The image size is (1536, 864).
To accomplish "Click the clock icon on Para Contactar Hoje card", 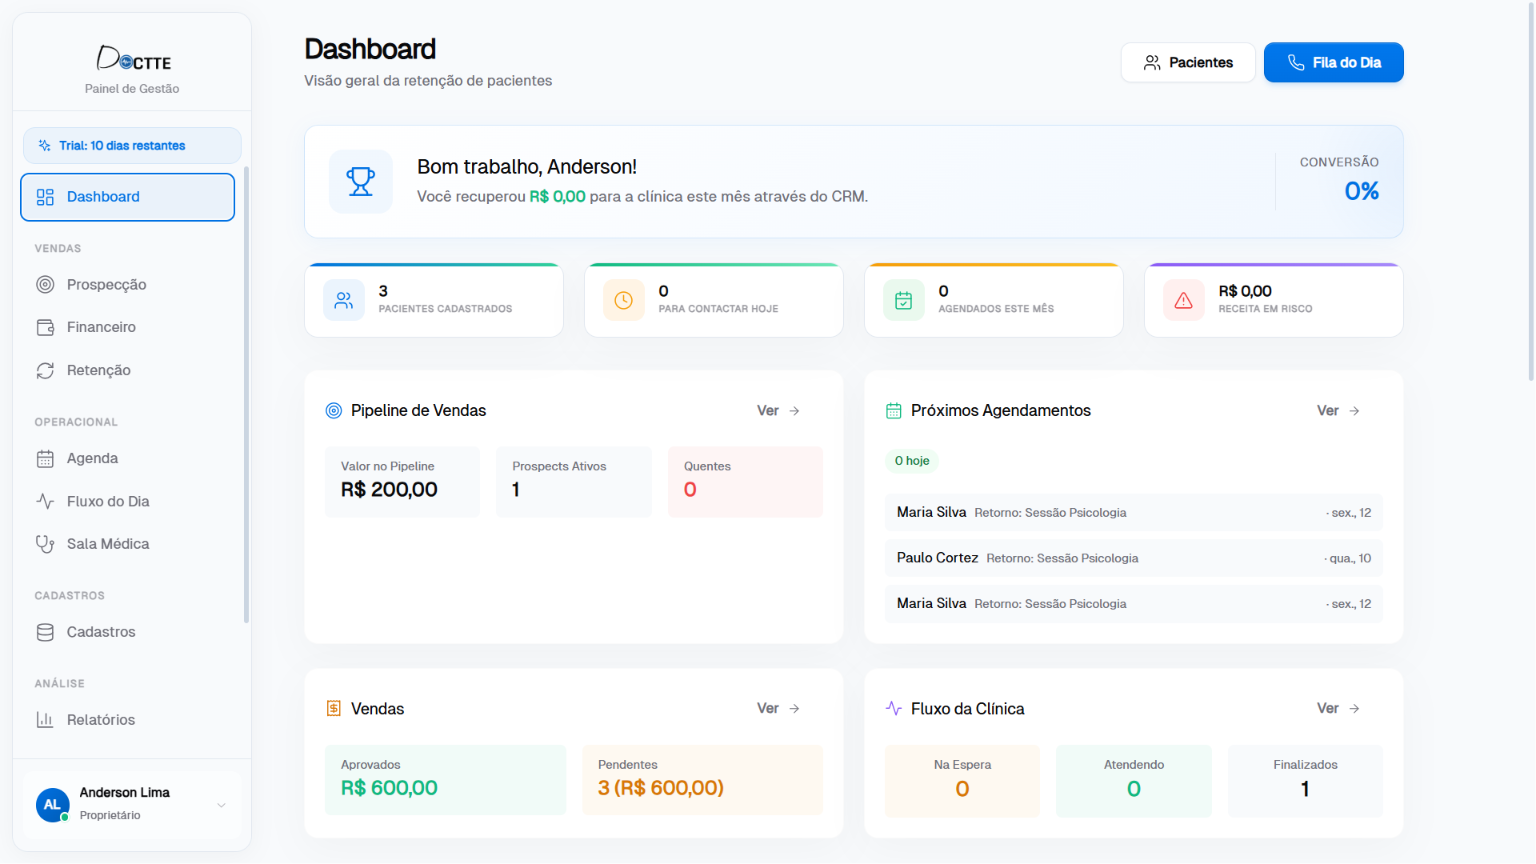I will (624, 300).
